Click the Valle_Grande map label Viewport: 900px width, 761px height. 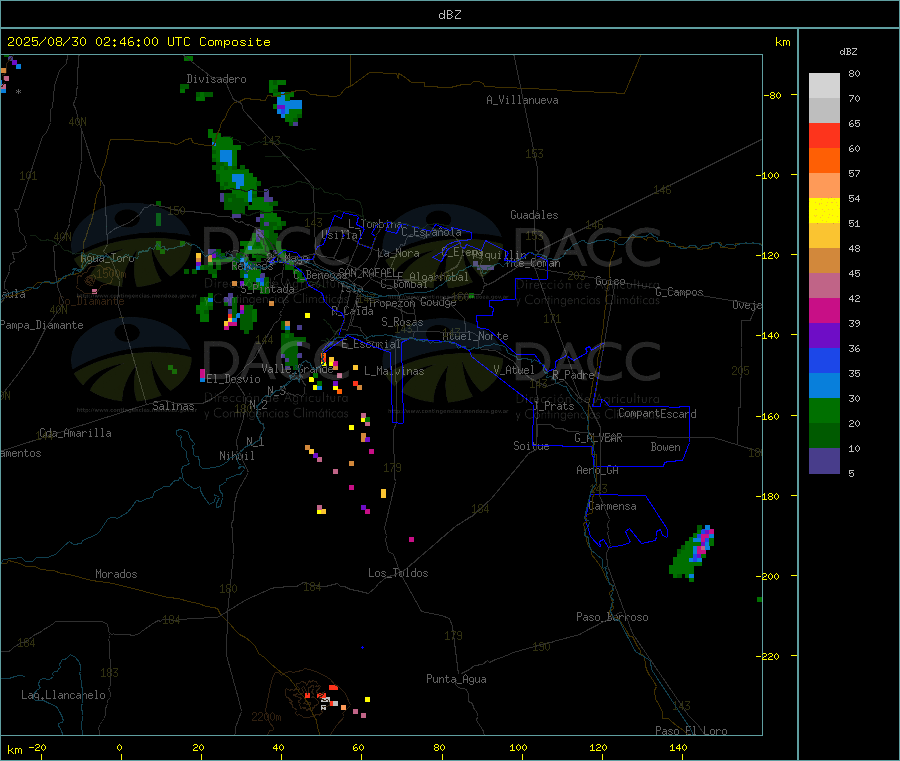[x=297, y=369]
